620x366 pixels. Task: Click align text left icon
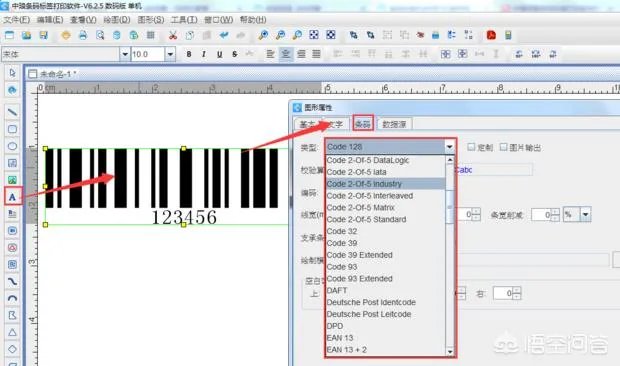(x=270, y=54)
